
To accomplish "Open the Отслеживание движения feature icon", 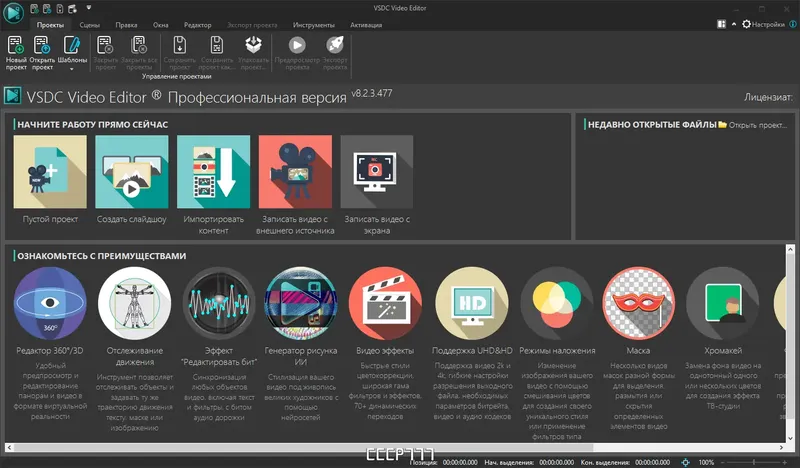I will (135, 303).
